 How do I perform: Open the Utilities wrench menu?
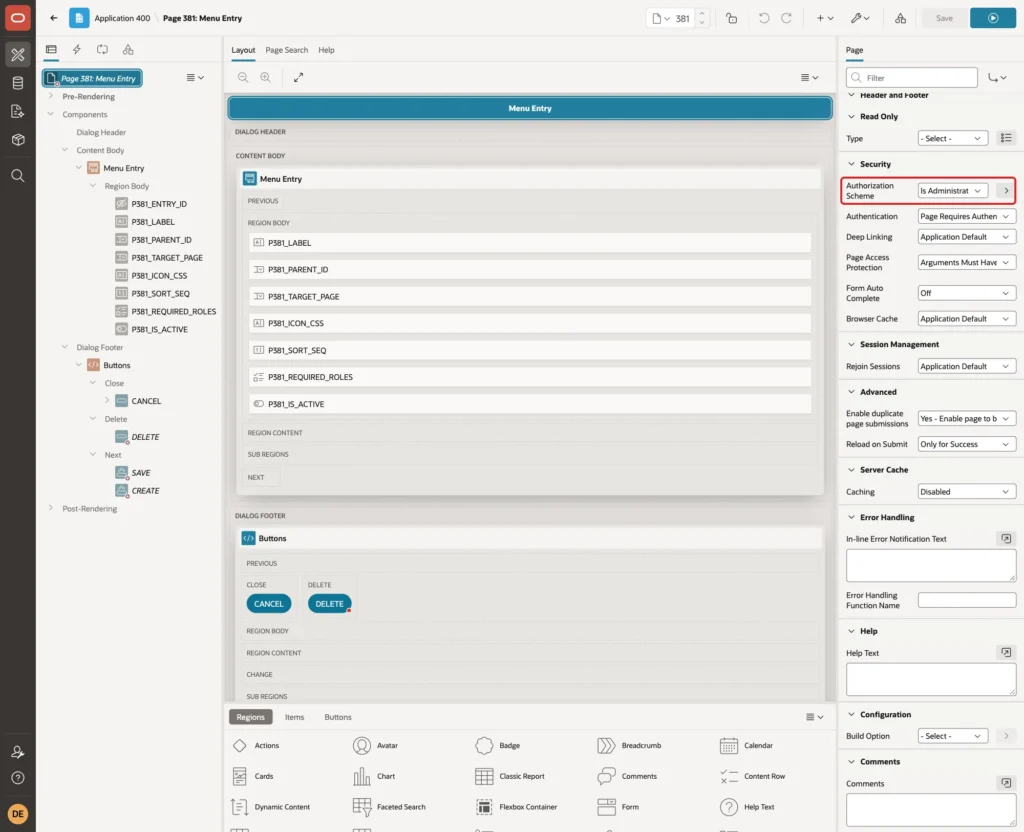coord(859,18)
